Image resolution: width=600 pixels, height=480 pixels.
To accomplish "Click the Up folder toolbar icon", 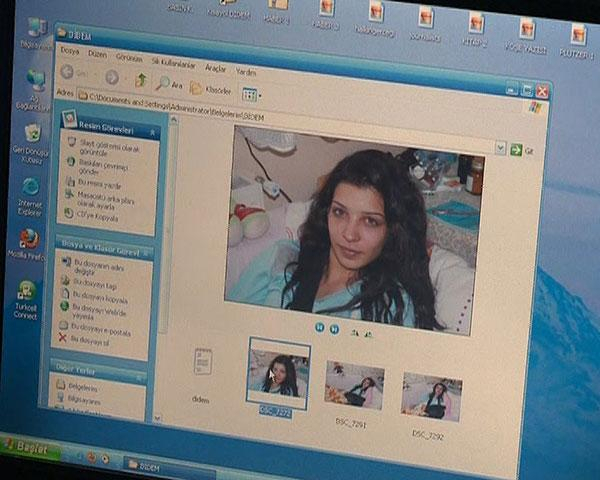I will (141, 80).
